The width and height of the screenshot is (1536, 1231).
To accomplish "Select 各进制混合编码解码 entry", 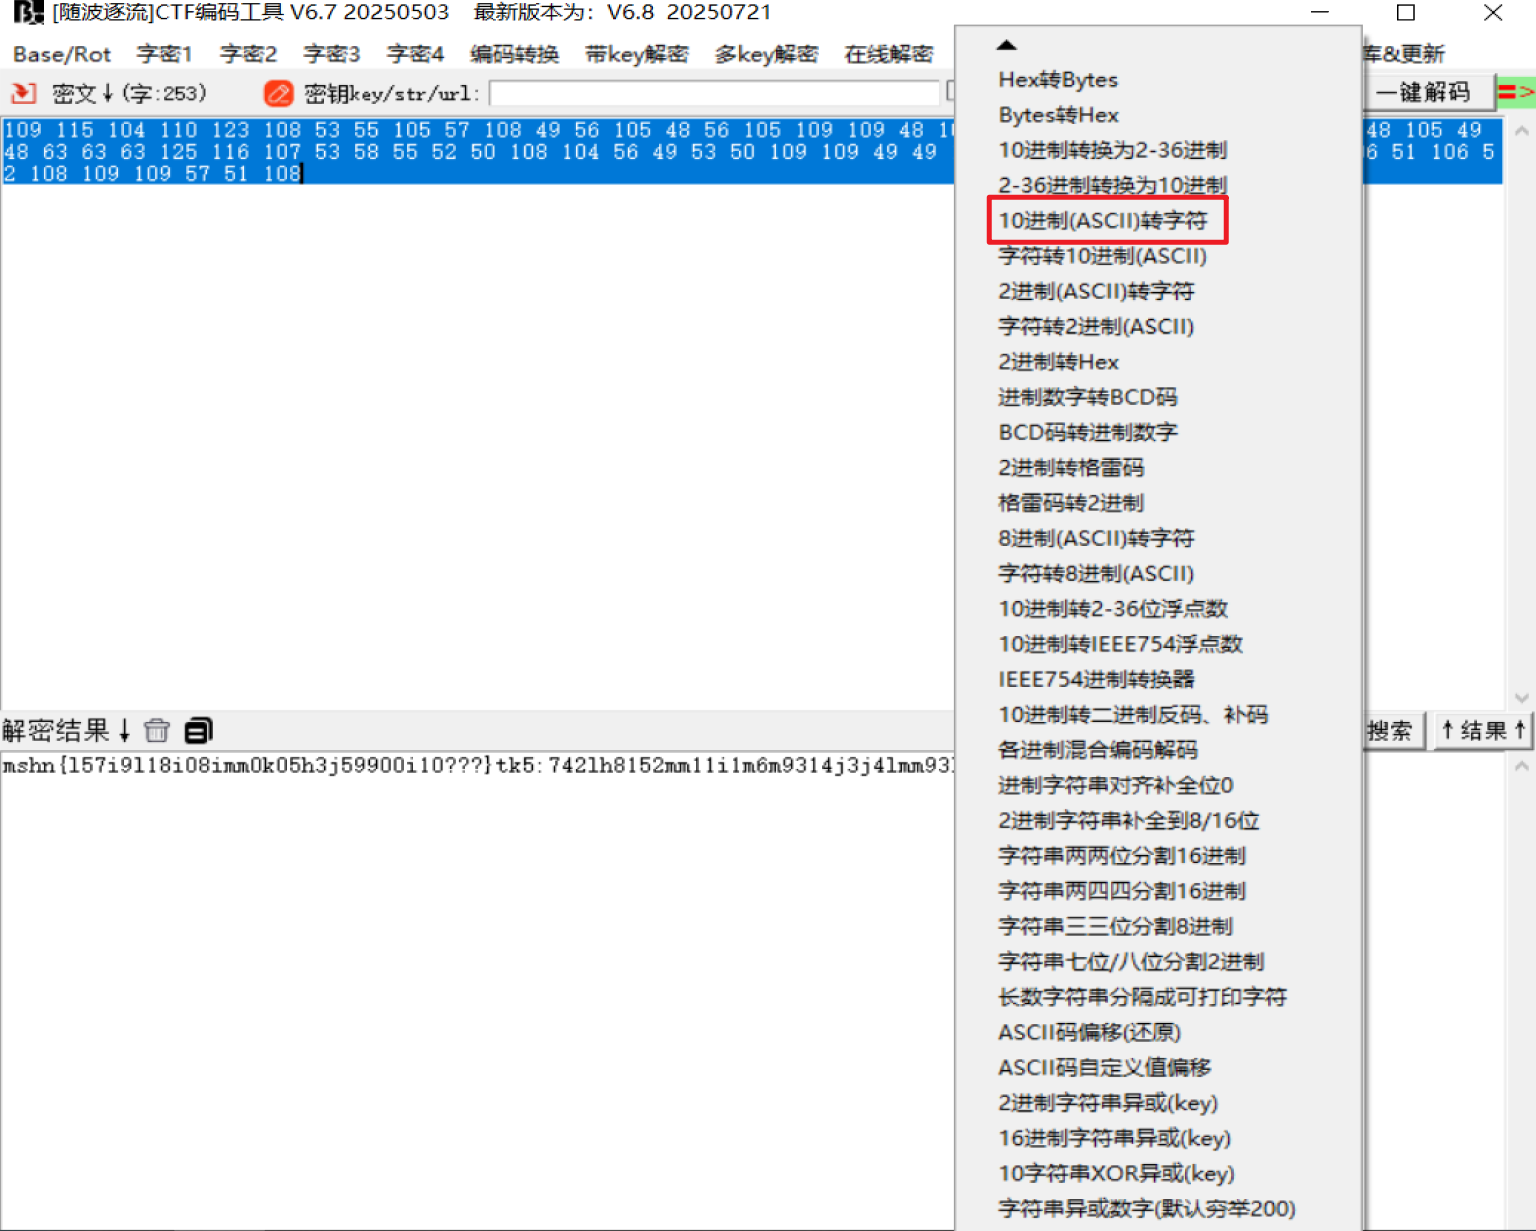I will pyautogui.click(x=1098, y=750).
